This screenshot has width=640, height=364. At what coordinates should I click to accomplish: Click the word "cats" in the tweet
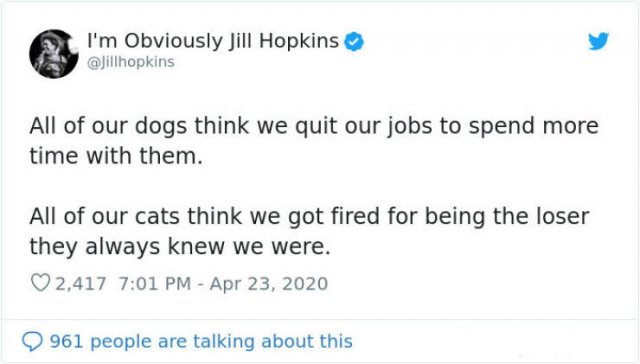[x=157, y=216]
